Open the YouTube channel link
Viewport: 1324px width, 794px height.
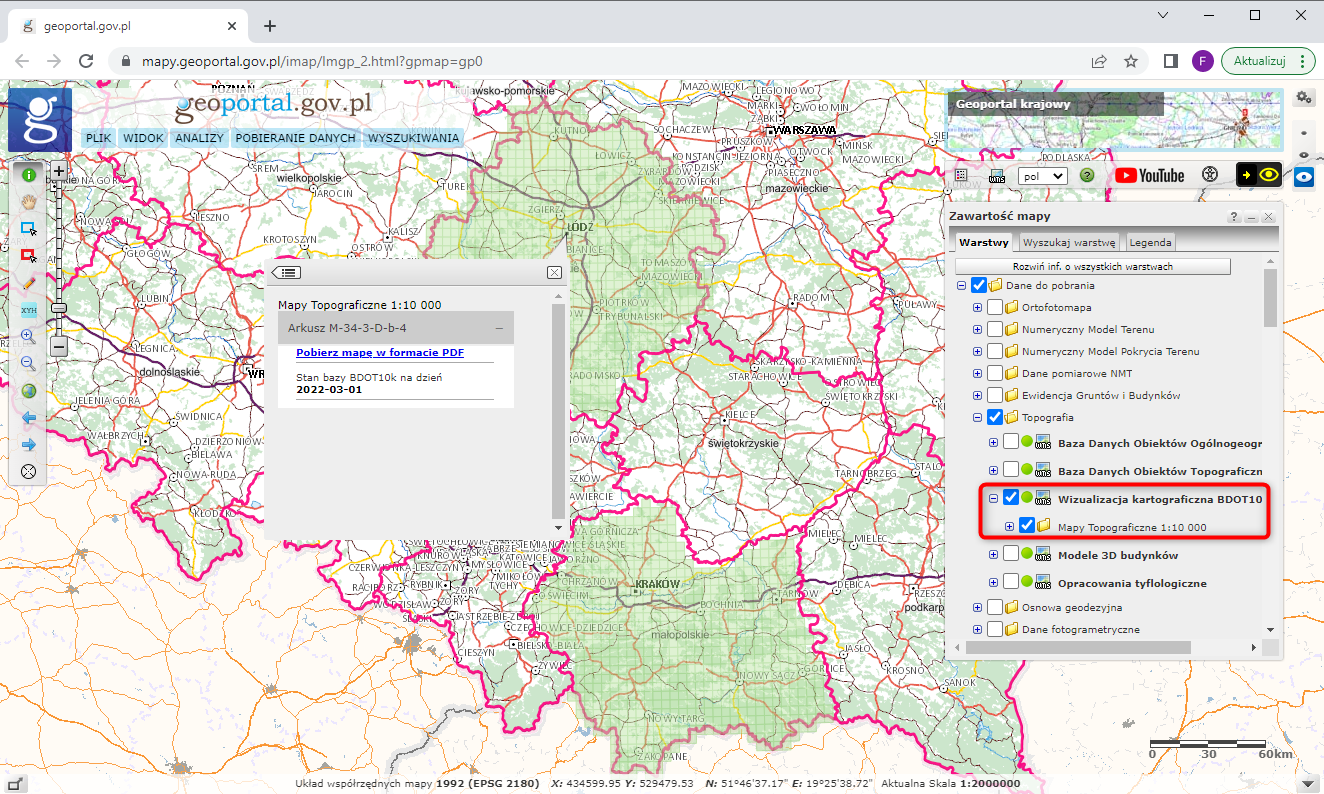[x=1149, y=176]
